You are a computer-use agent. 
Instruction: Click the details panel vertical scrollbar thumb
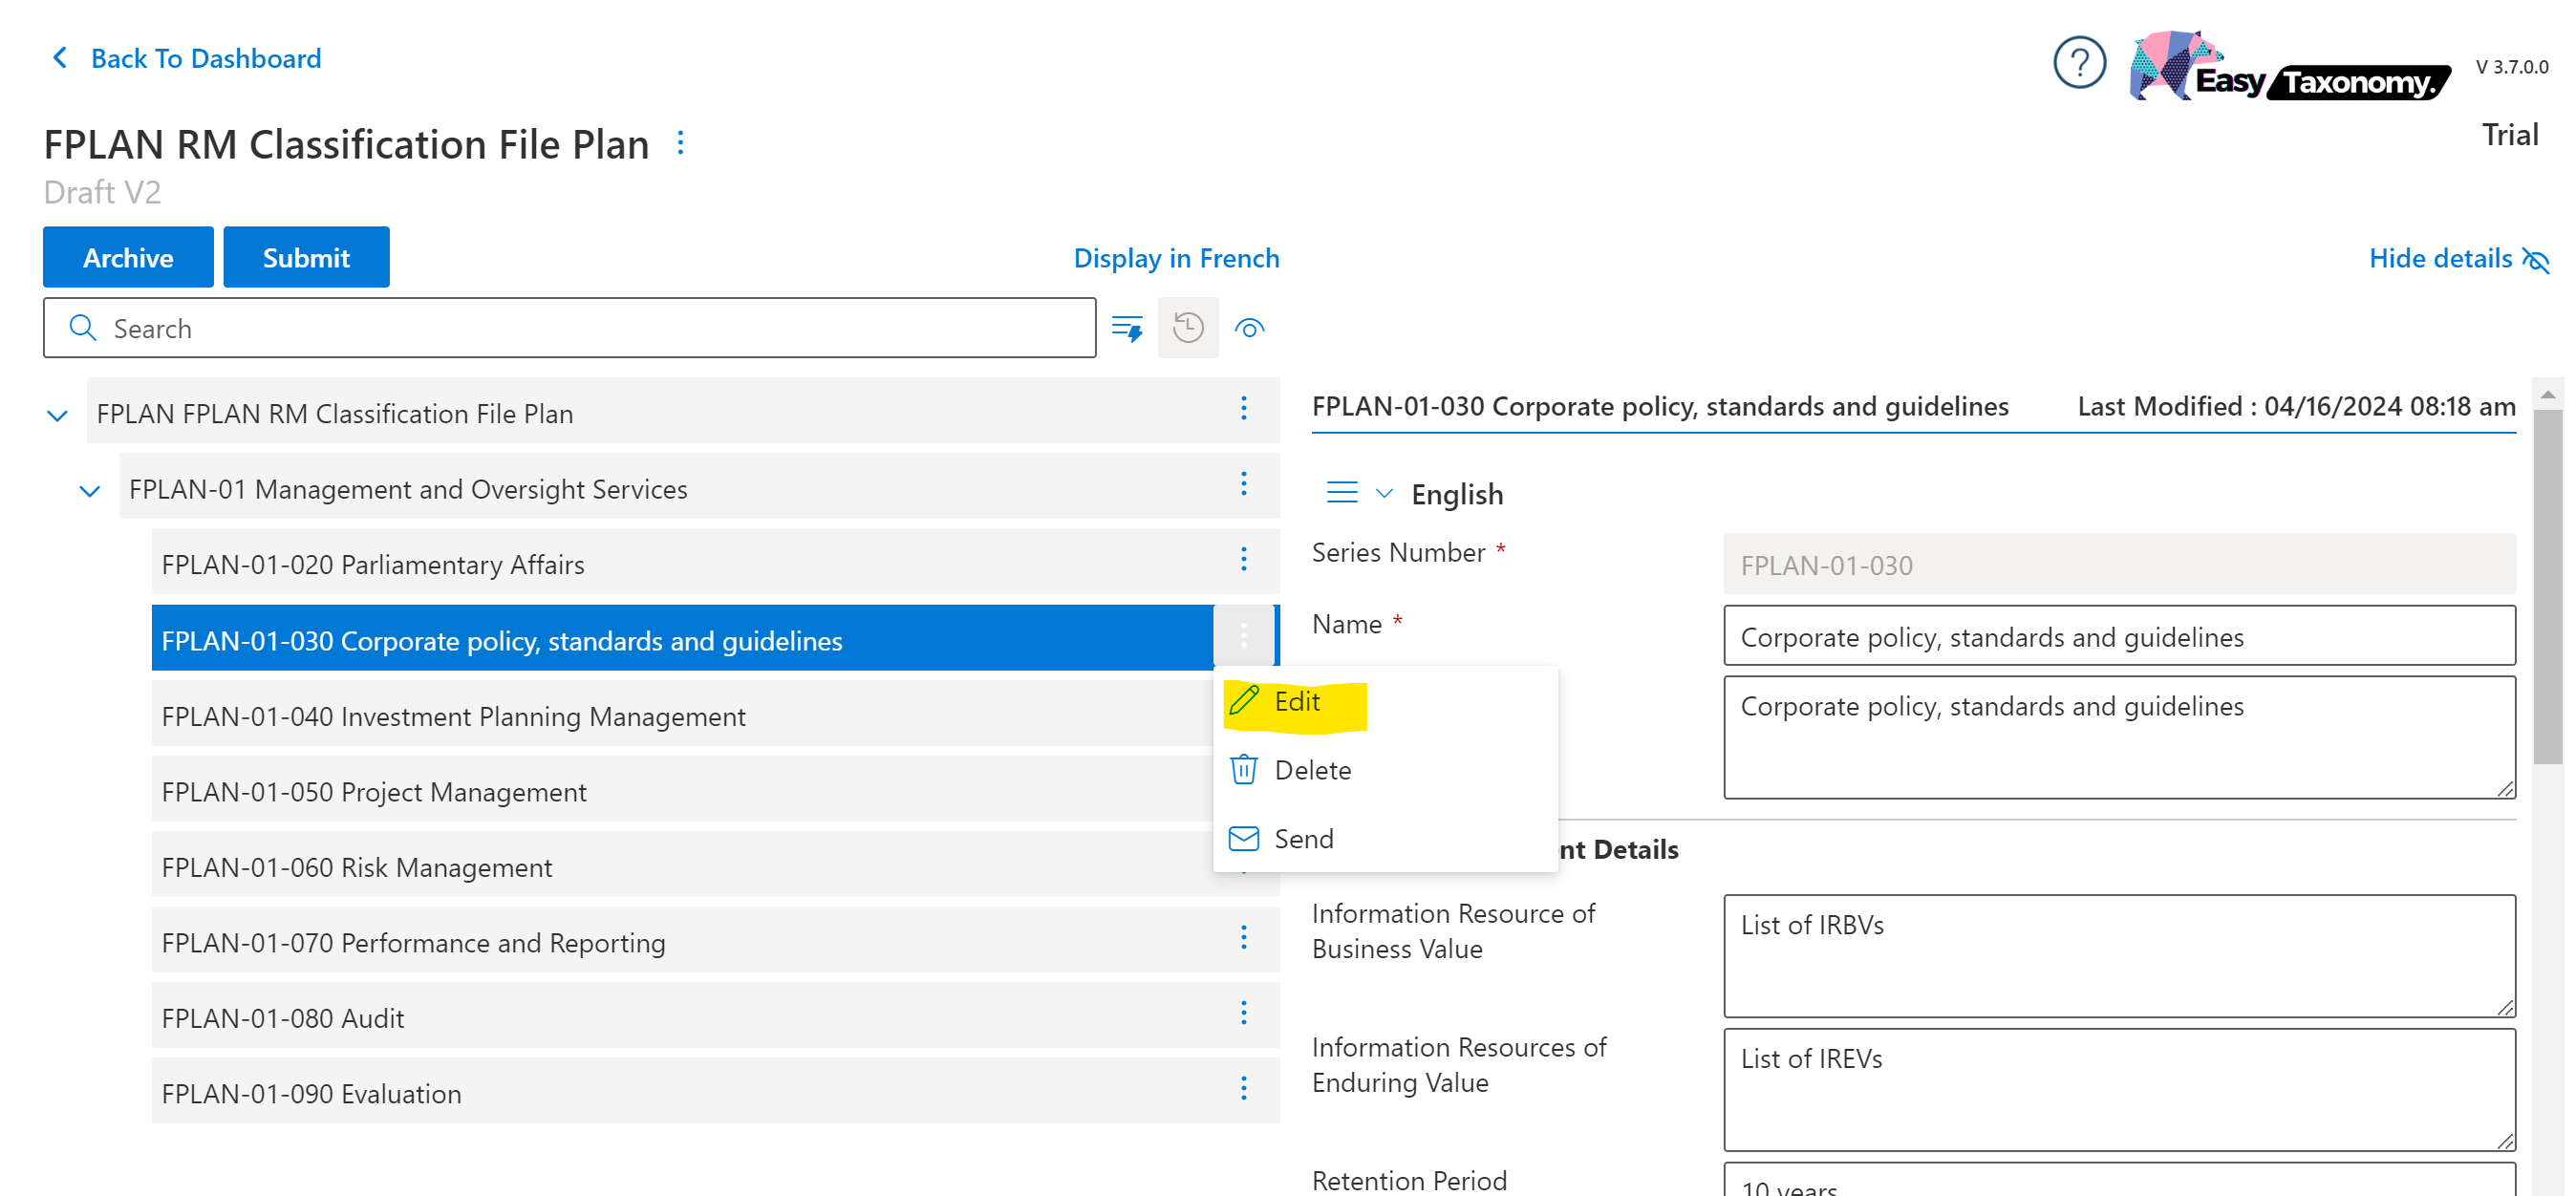(2546, 585)
